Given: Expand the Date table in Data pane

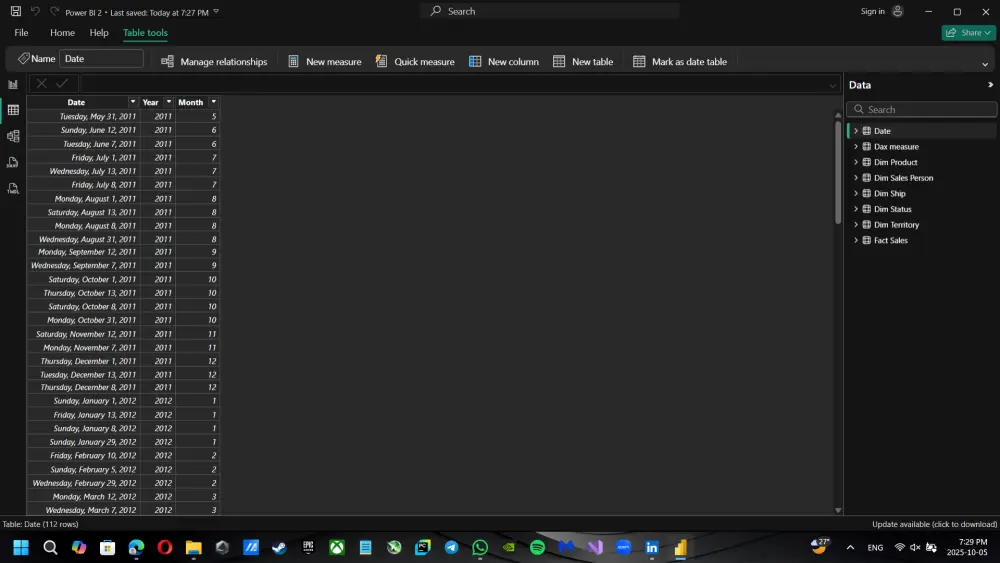Looking at the screenshot, I should [856, 131].
